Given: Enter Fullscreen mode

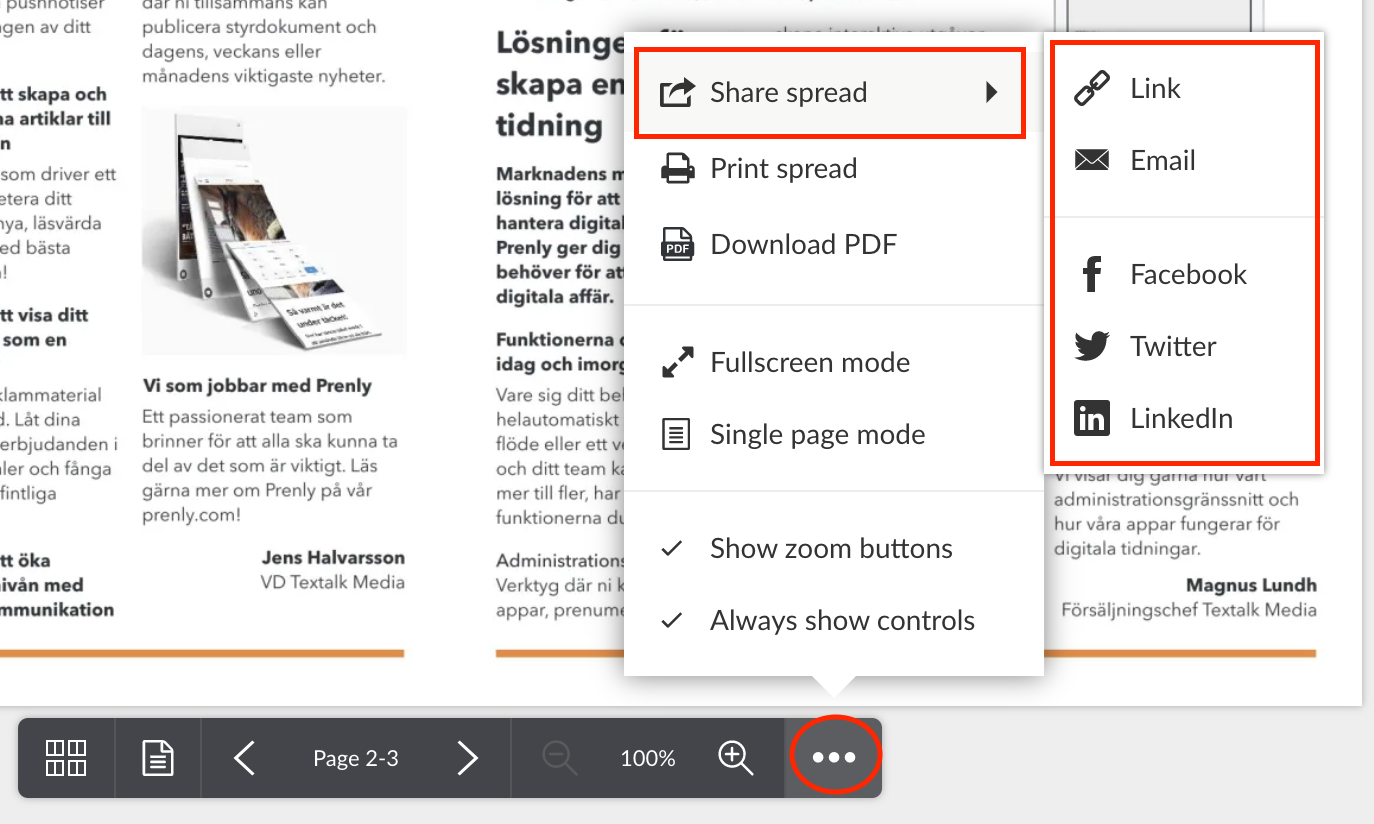Looking at the screenshot, I should (809, 363).
